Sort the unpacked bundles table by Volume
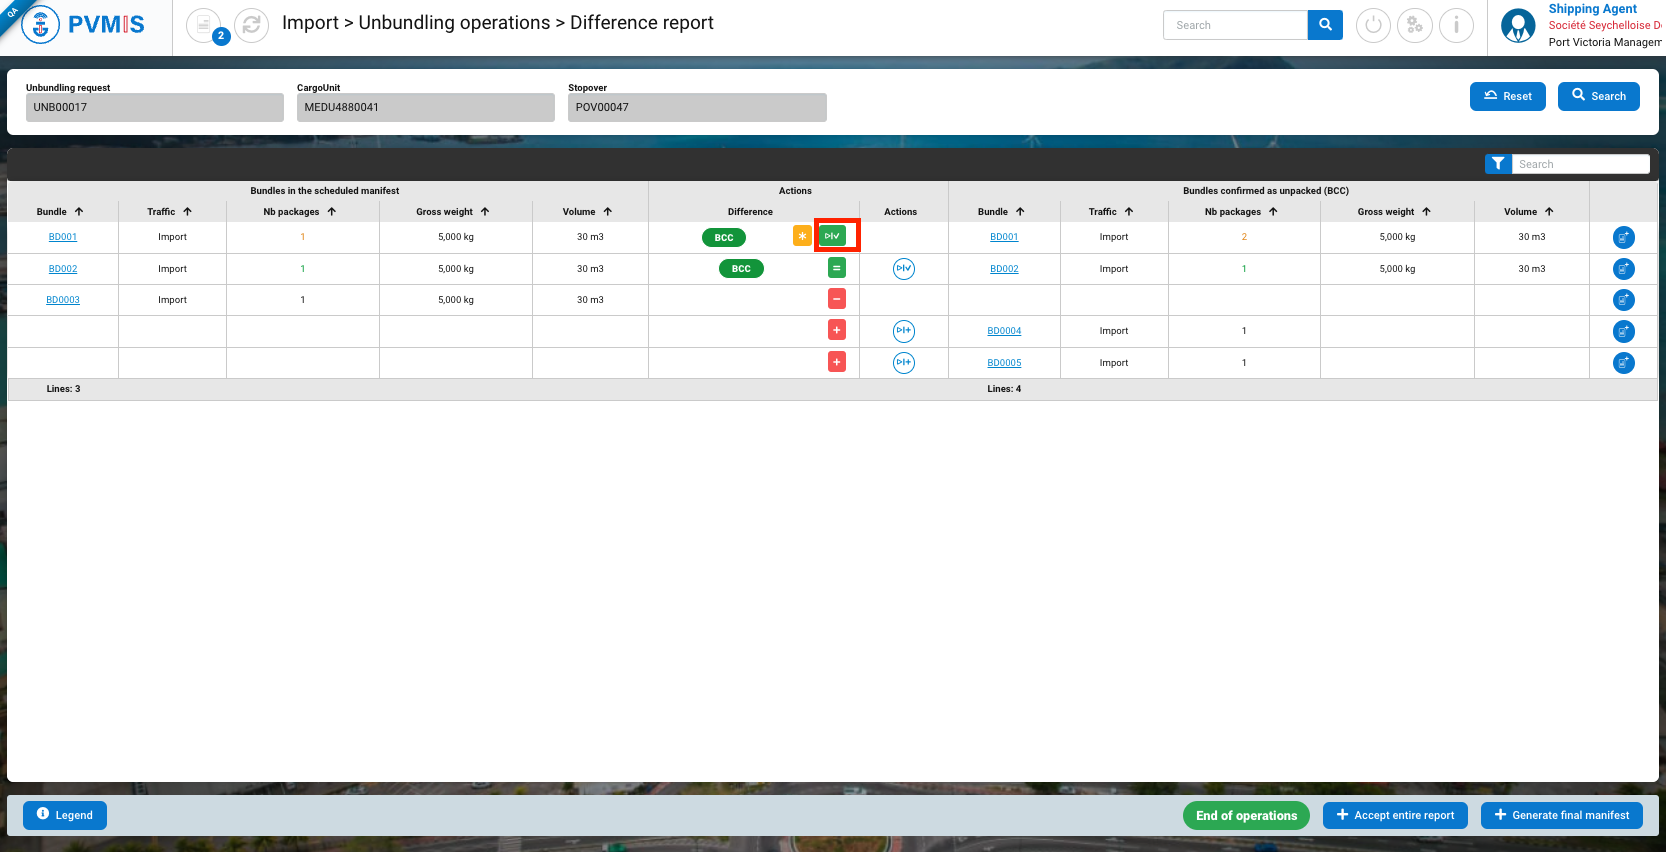 [x=1549, y=212]
